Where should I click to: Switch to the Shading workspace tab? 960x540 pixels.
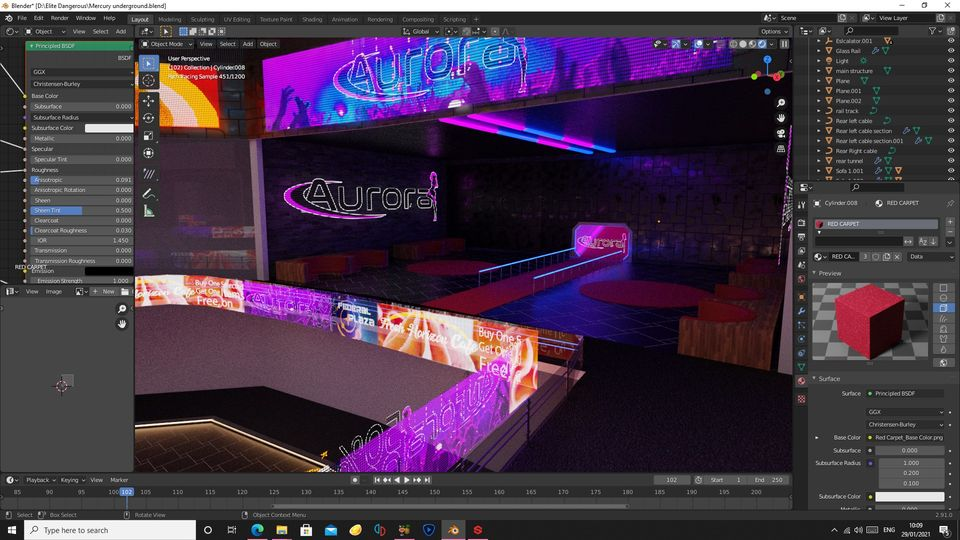[x=312, y=19]
